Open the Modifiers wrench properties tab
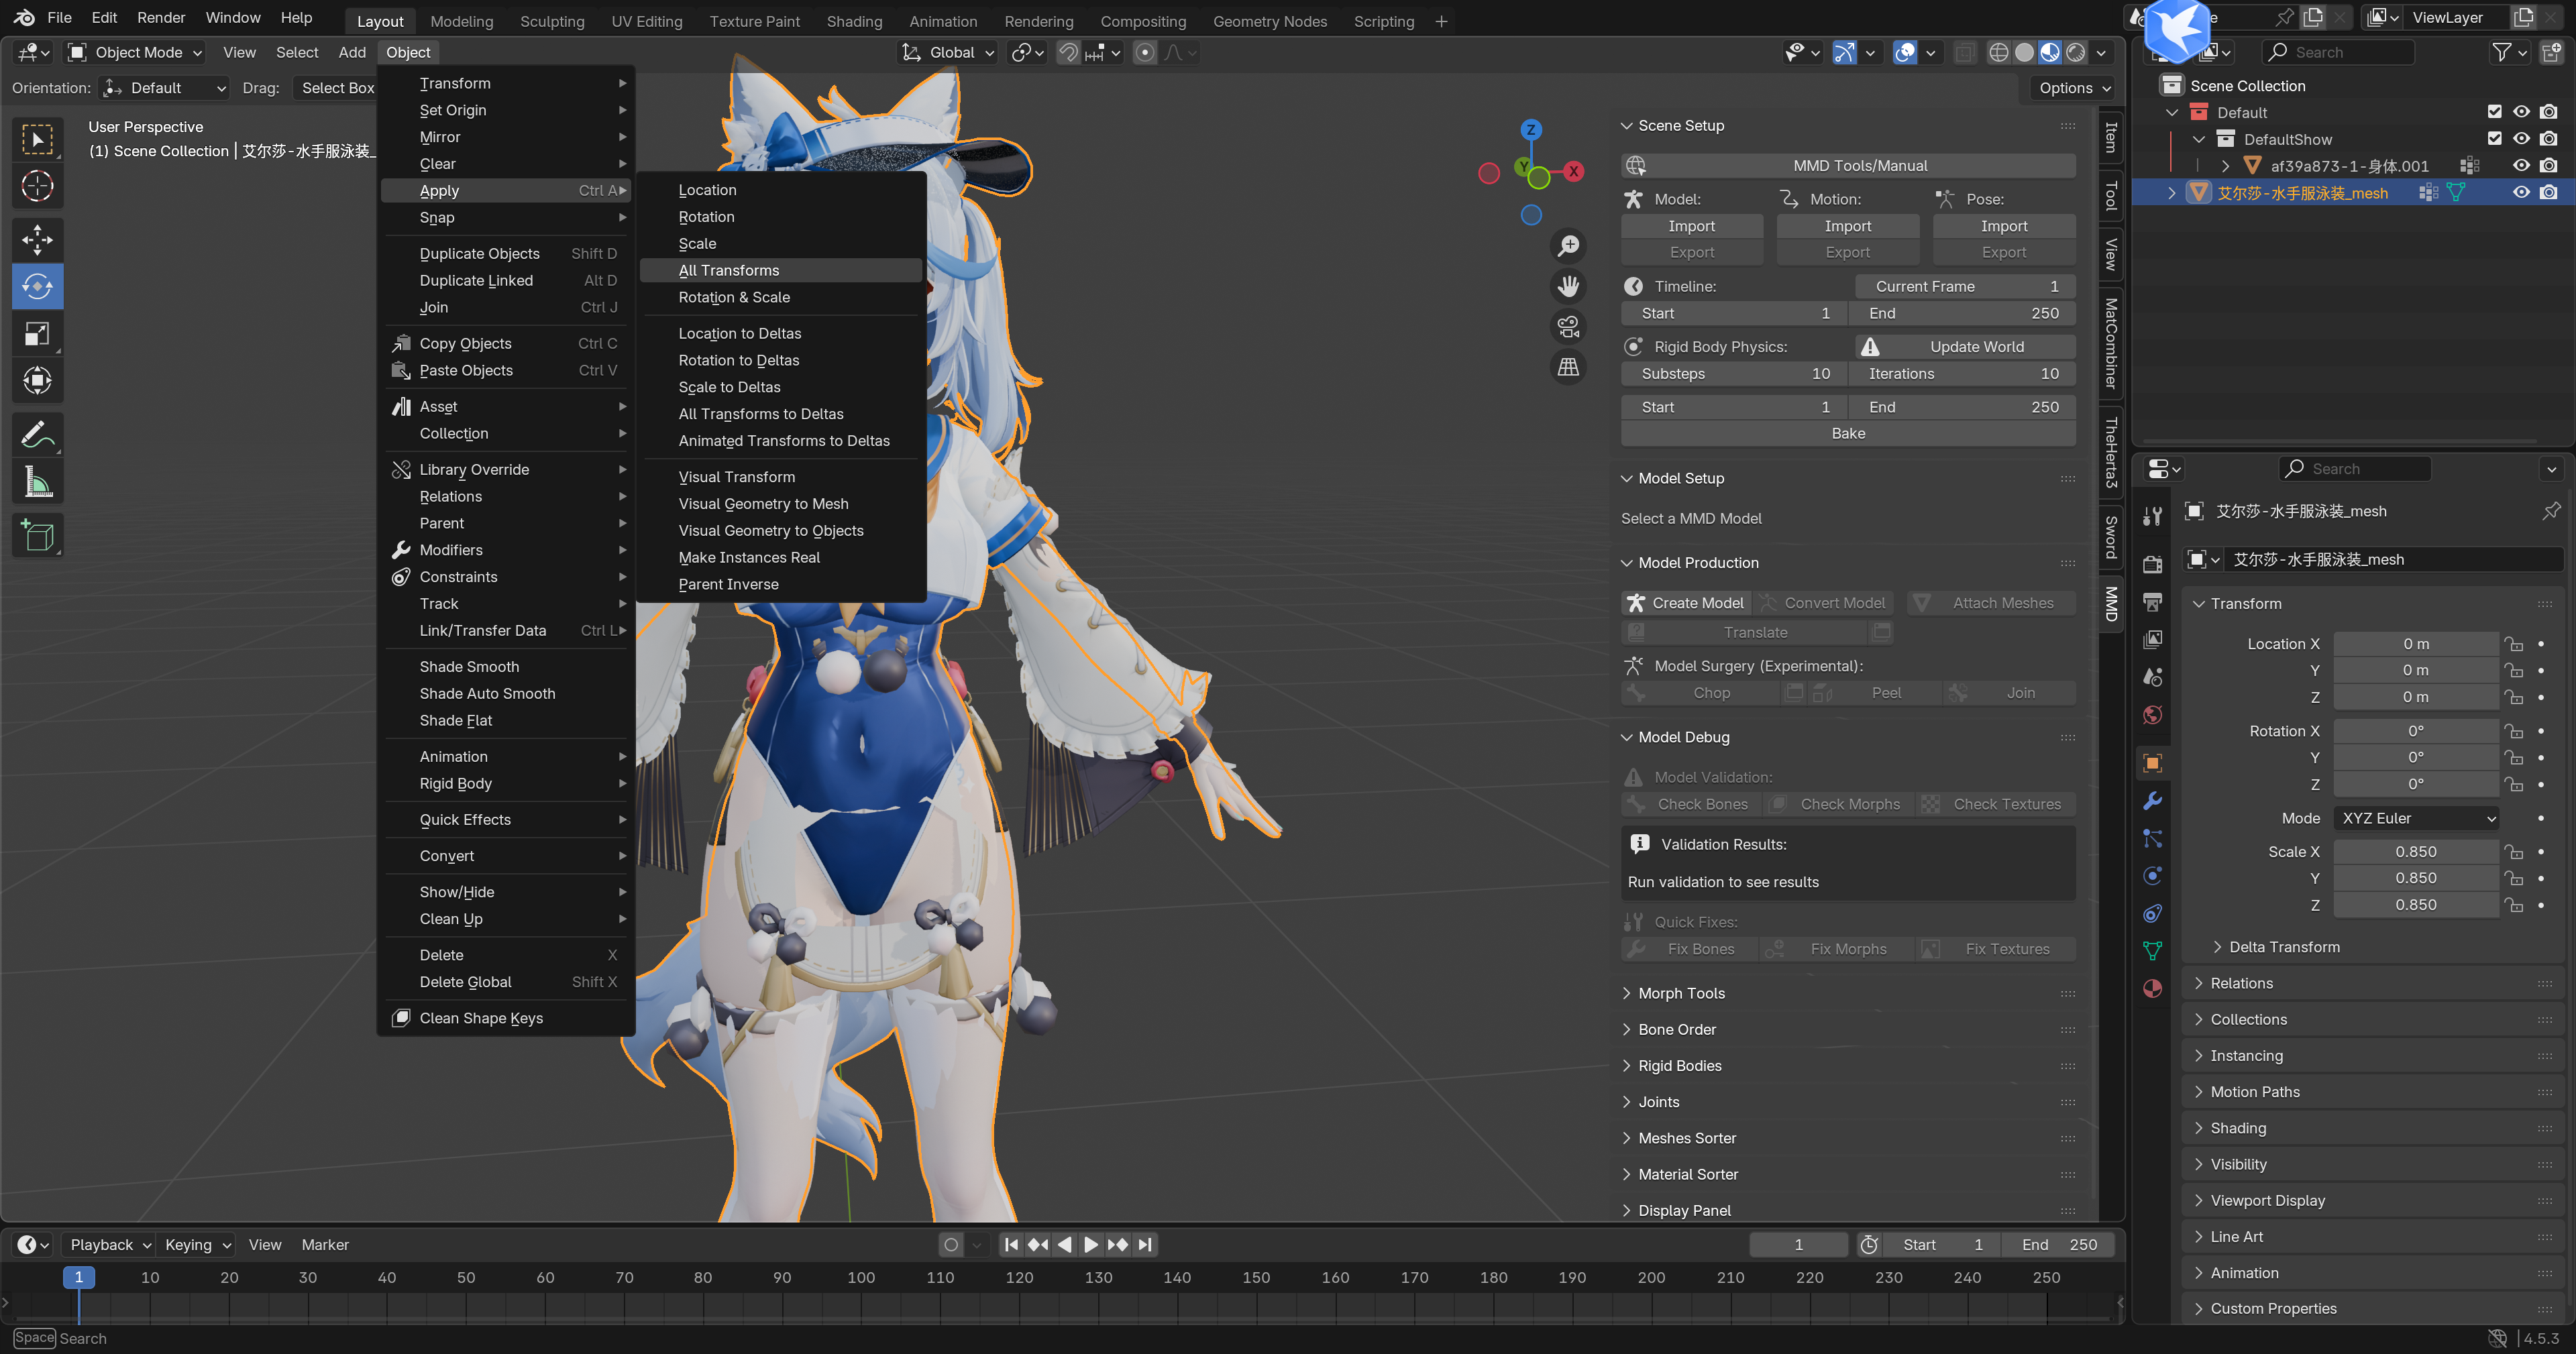Image resolution: width=2576 pixels, height=1354 pixels. 2153,801
